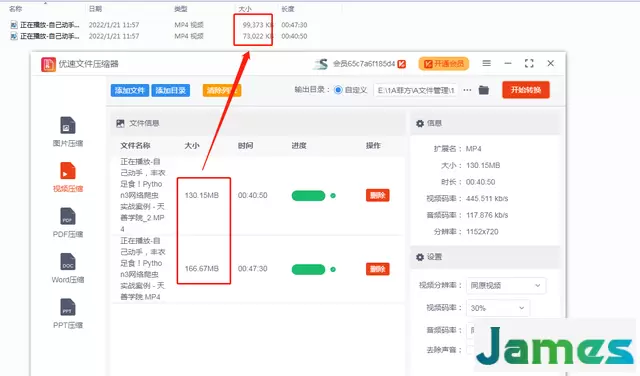
Task: Click the 130.15MB size cell in file list
Action: click(x=202, y=196)
